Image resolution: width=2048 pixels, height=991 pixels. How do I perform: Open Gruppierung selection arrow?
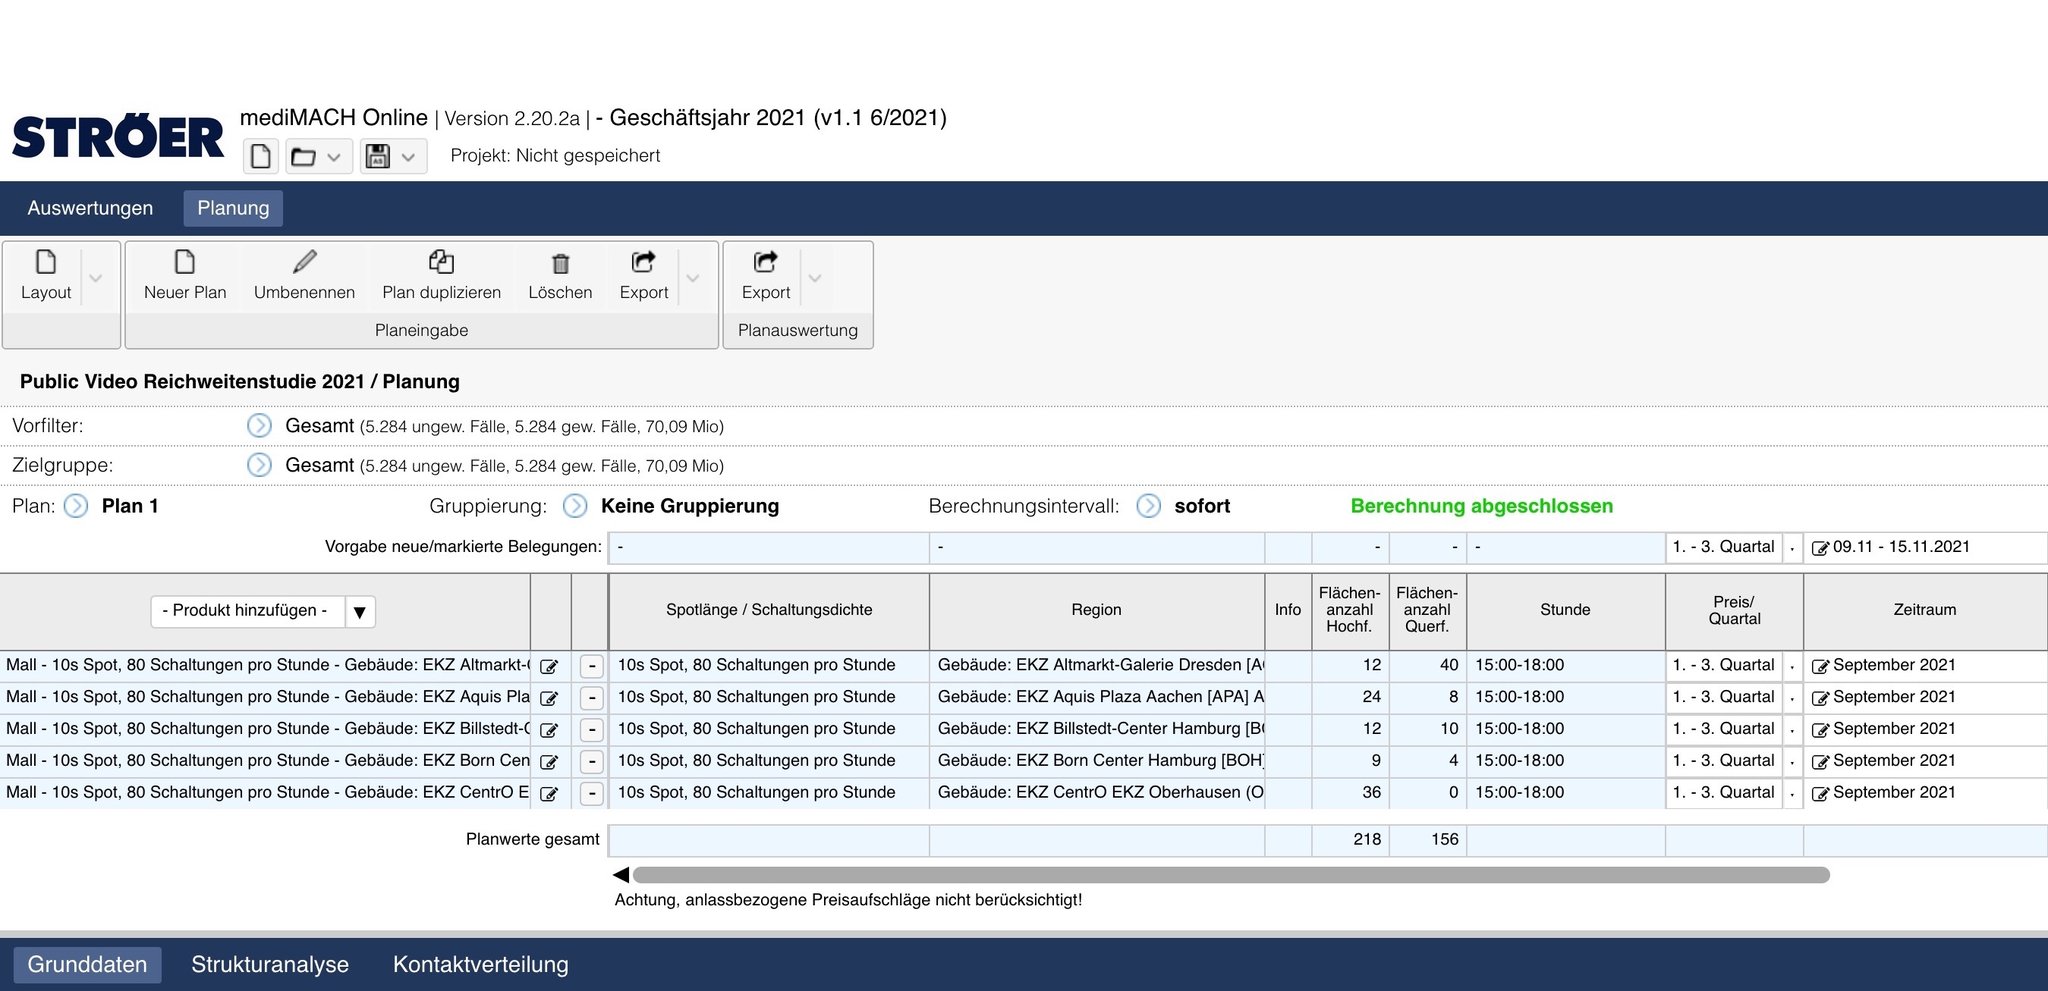click(x=575, y=506)
